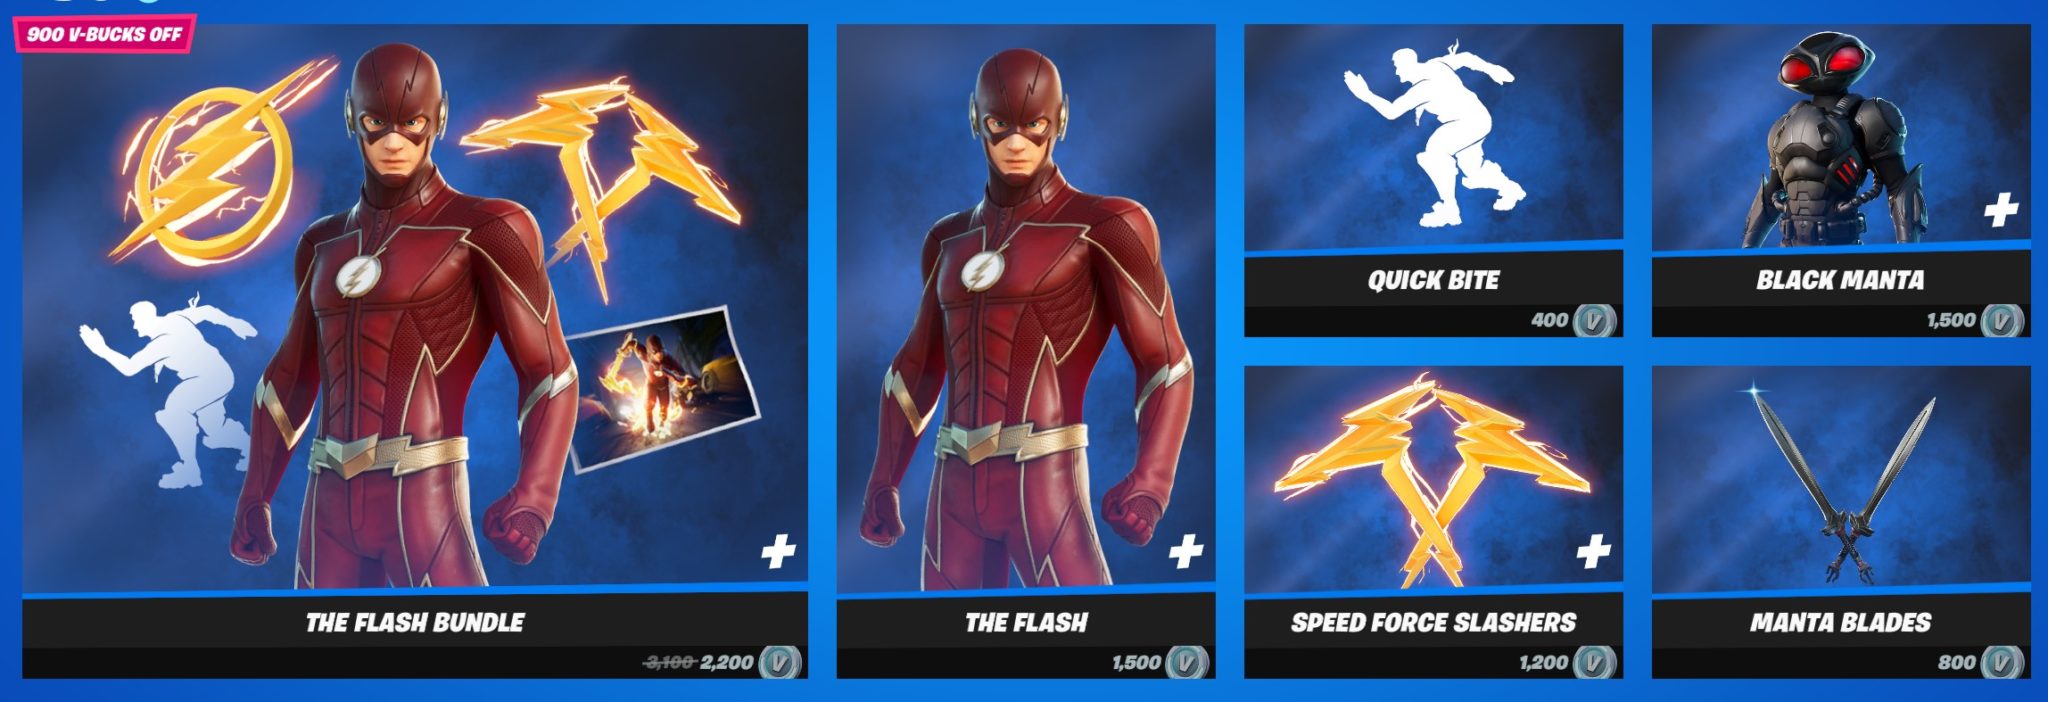Open The Flash outfit name label
This screenshot has height=702, width=2048.
[x=1026, y=622]
